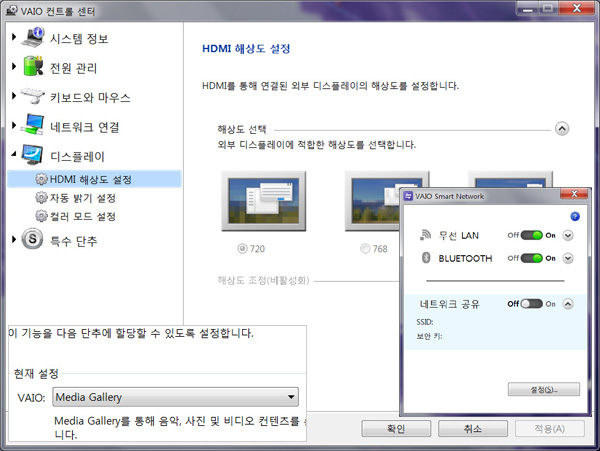Click the 보안 키: label
This screenshot has width=600, height=451.
(429, 336)
